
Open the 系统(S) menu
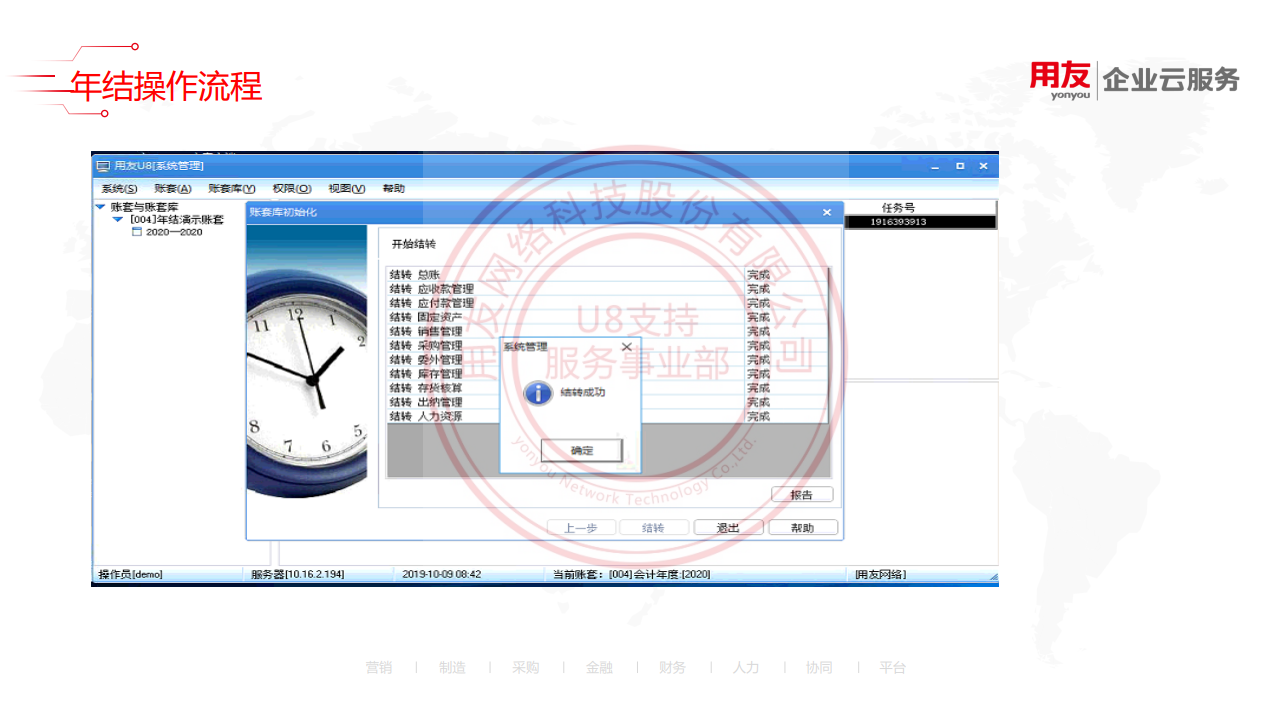point(119,188)
